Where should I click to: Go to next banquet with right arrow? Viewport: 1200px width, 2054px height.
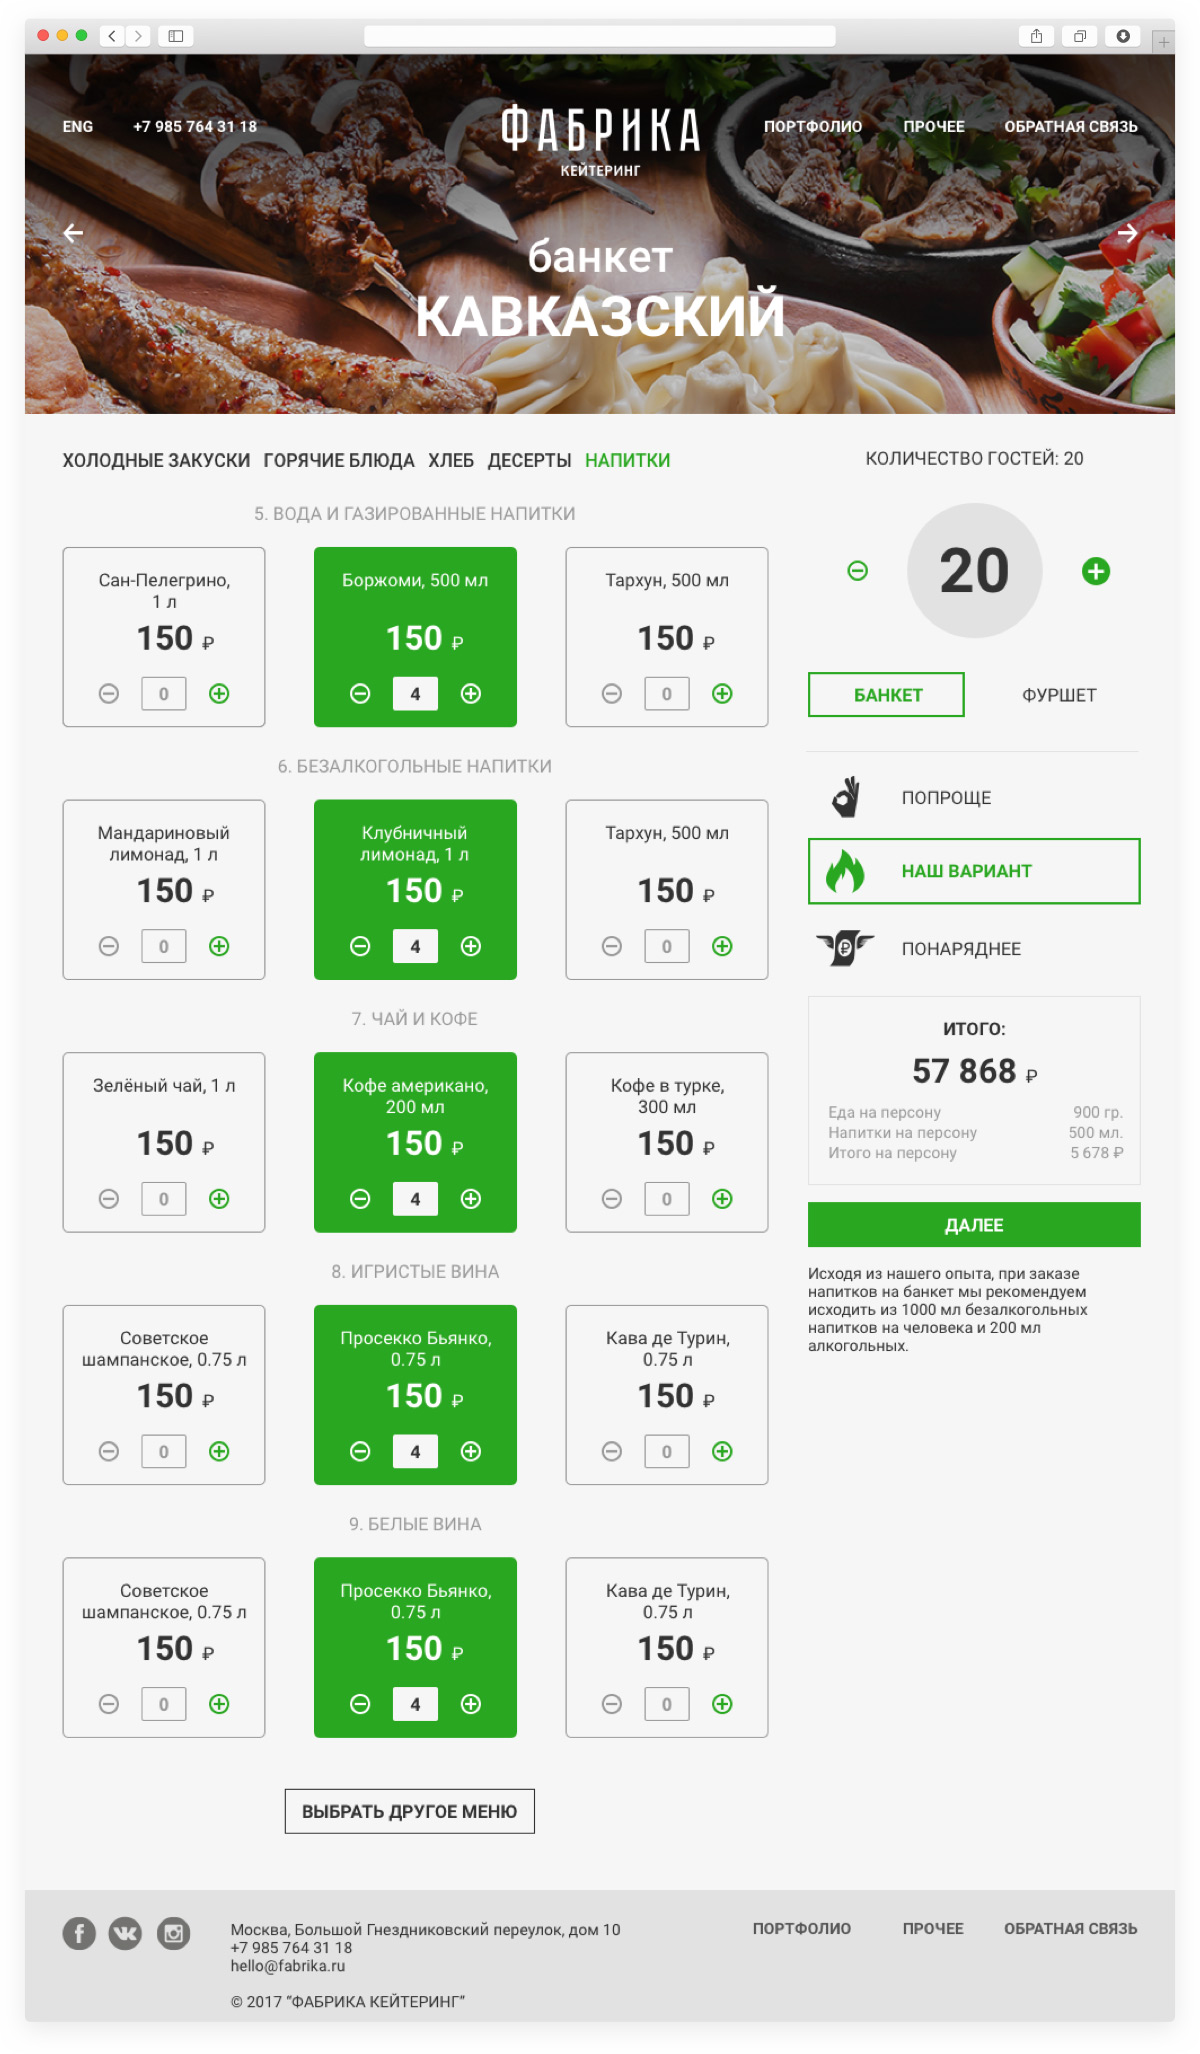pyautogui.click(x=1128, y=233)
